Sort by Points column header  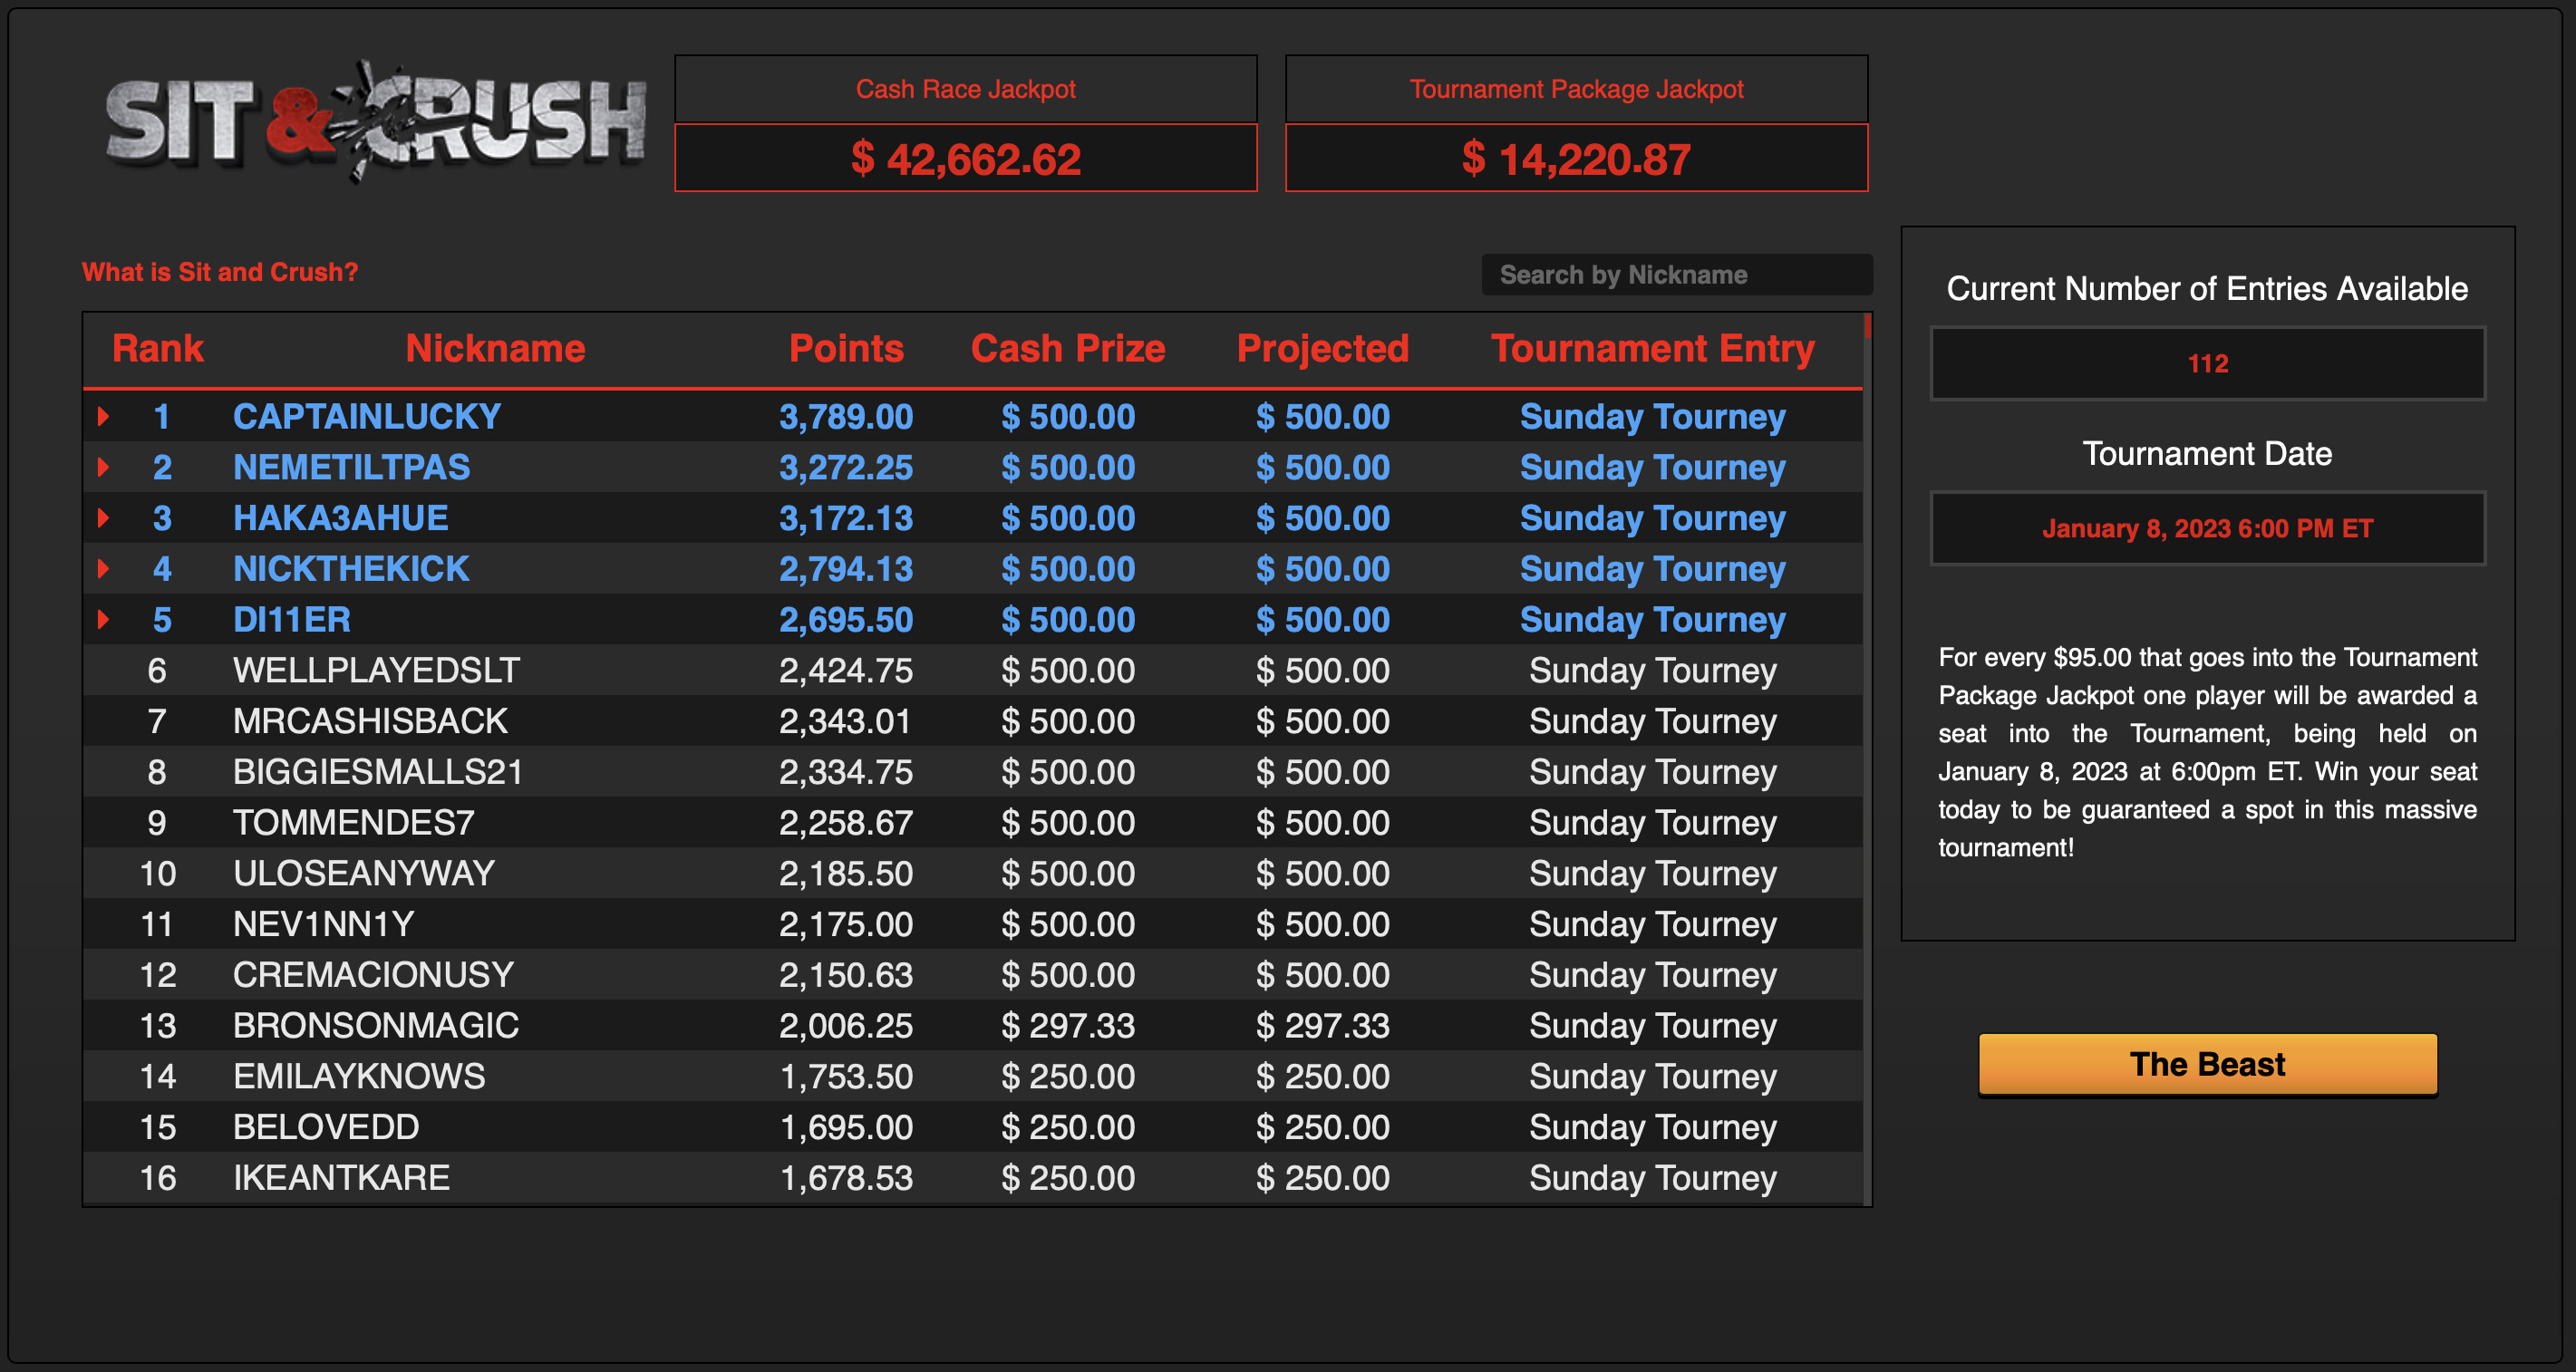[x=846, y=348]
